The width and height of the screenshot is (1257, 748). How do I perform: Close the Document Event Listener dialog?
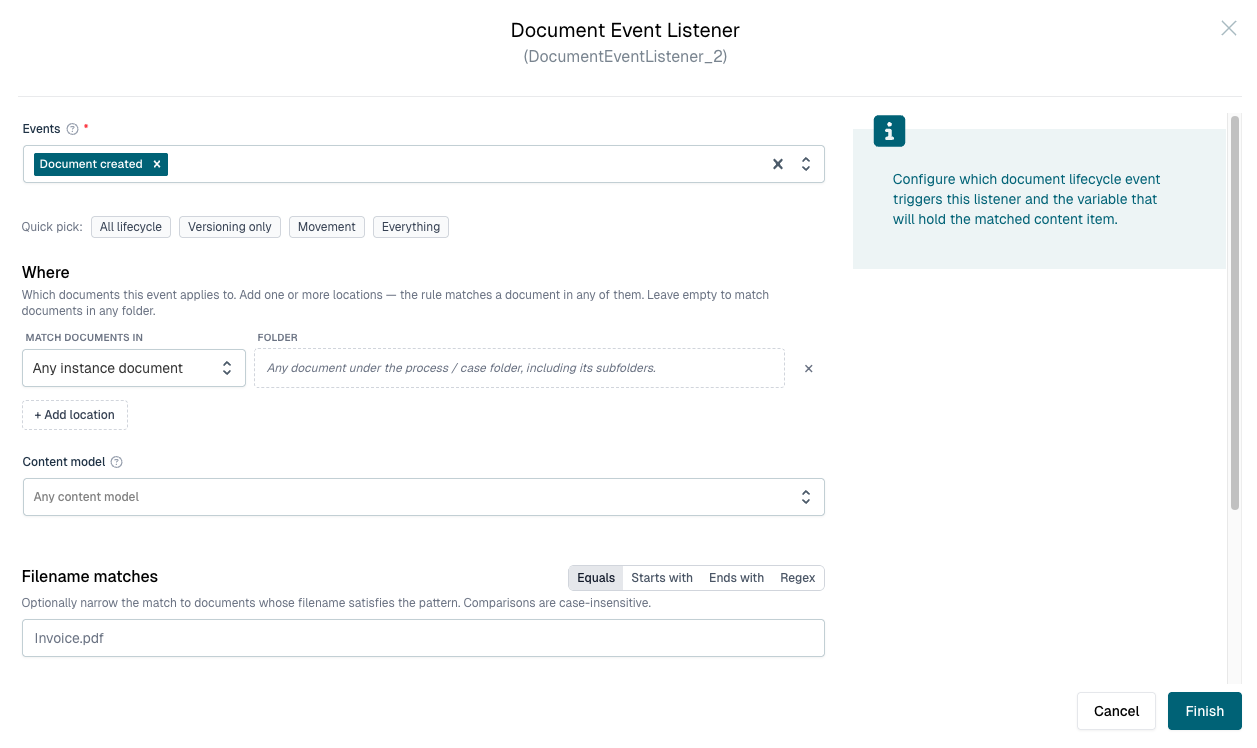coord(1228,28)
